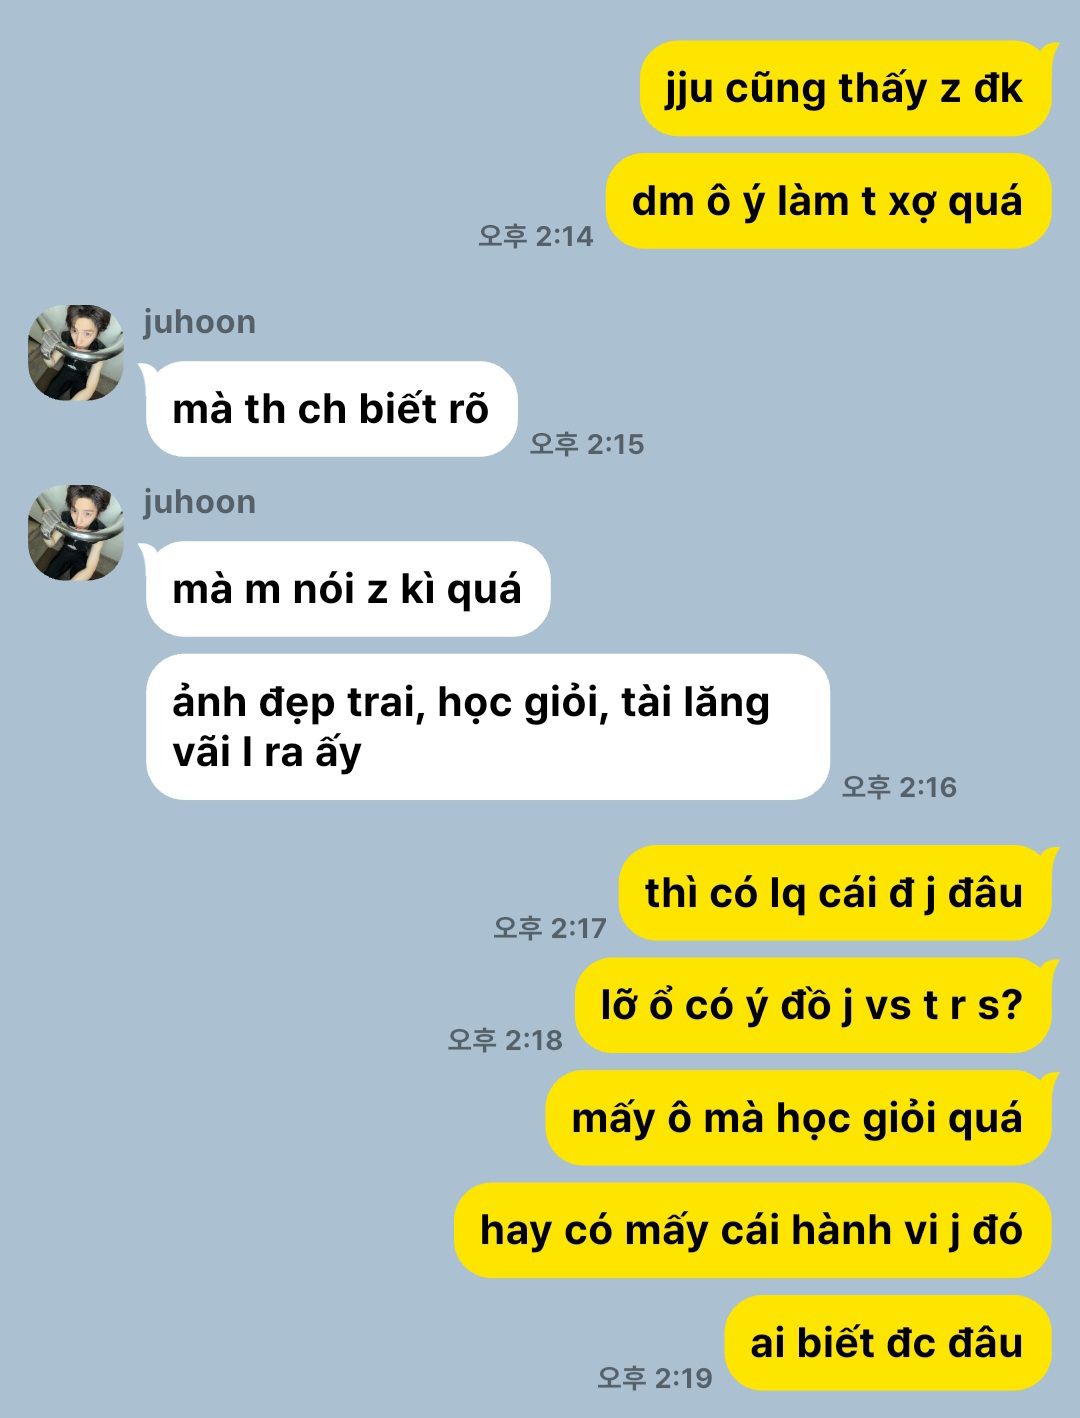Tap the 'thì có lq cái đ j đâu' bubble
The height and width of the screenshot is (1418, 1080).
[x=836, y=893]
